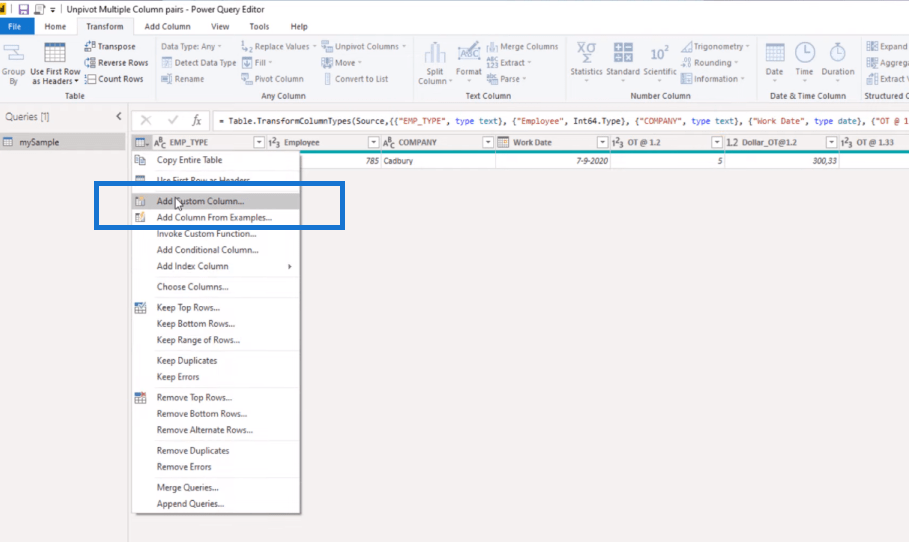Screen dimensions: 909x542
Task: Confirm formula with checkmark icon
Action: (x=172, y=120)
